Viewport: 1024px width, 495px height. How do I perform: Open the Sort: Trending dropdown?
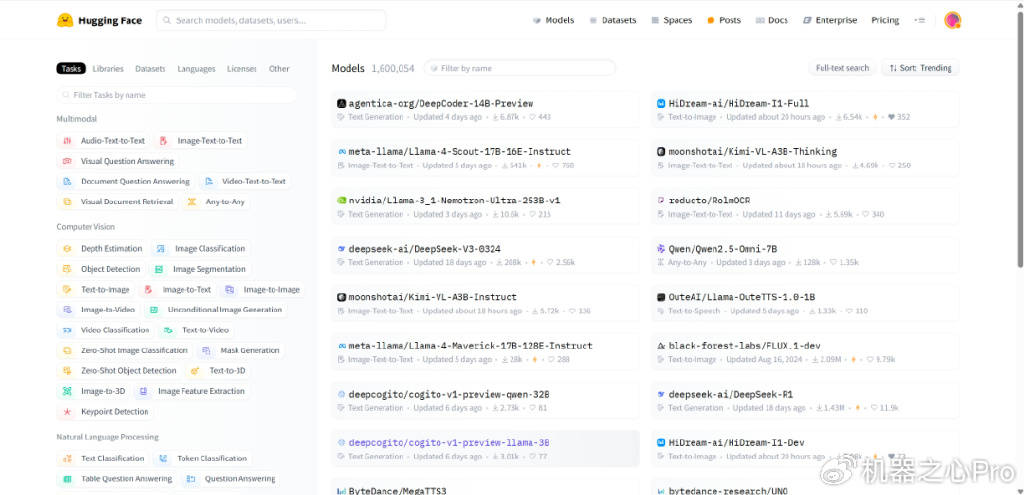920,68
